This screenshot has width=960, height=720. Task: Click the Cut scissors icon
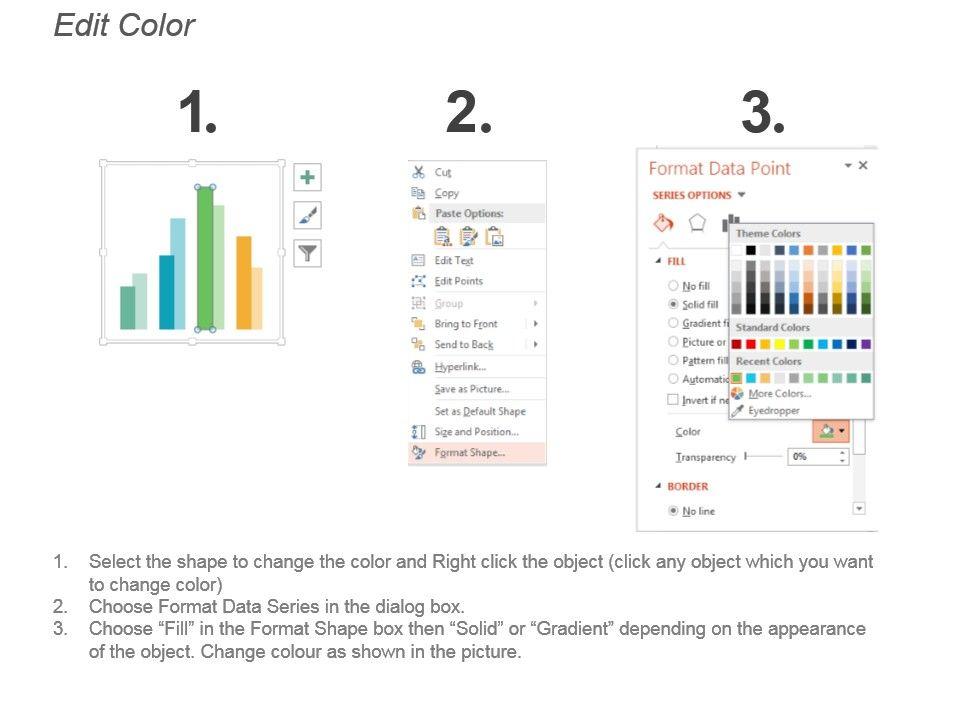click(x=419, y=172)
